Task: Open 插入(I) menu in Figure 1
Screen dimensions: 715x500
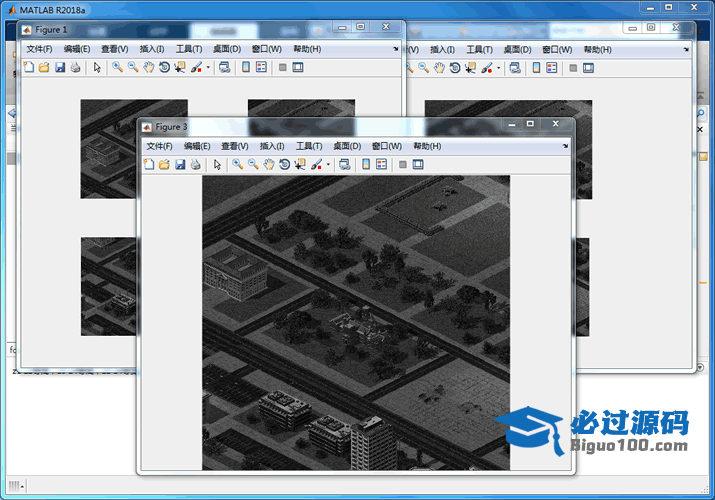Action: [152, 49]
